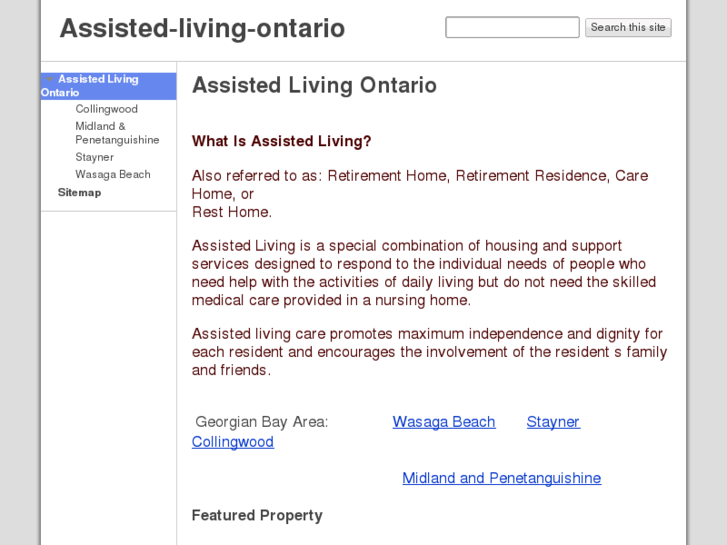Click the site search text field
The width and height of the screenshot is (727, 545).
(512, 28)
